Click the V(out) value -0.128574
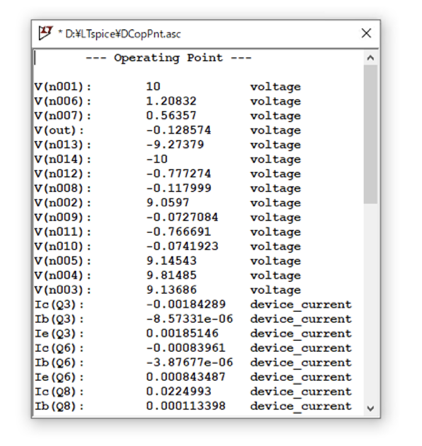422x446 pixels. point(179,130)
